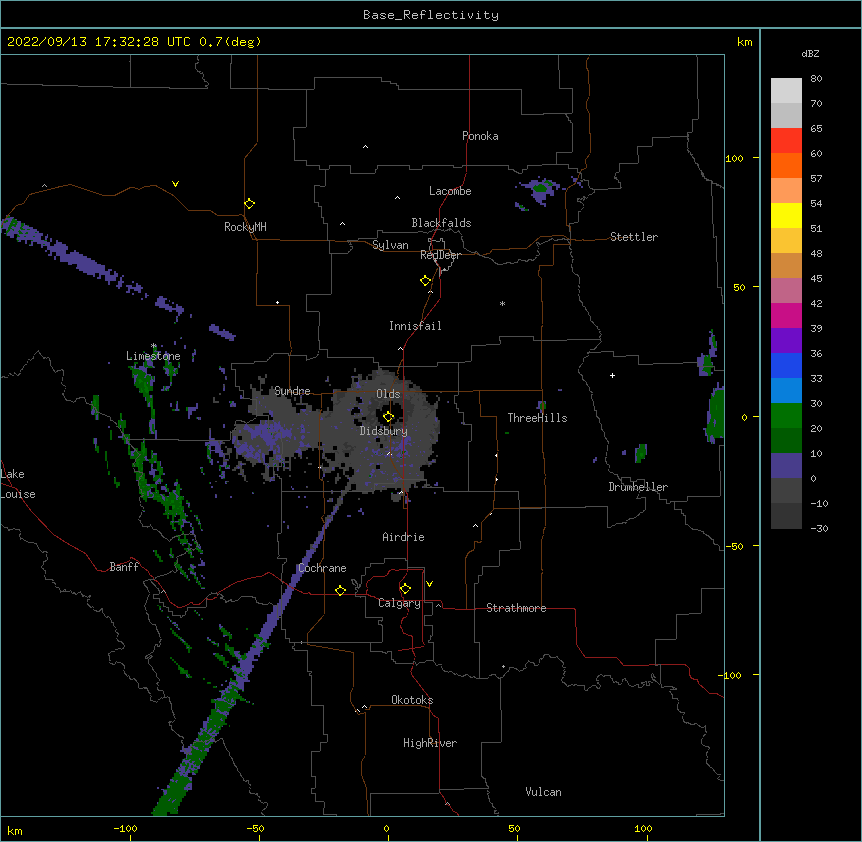Select the magenta 39-42 dBZ legend swatch
Viewport: 862px width, 842px height.
pyautogui.click(x=786, y=315)
